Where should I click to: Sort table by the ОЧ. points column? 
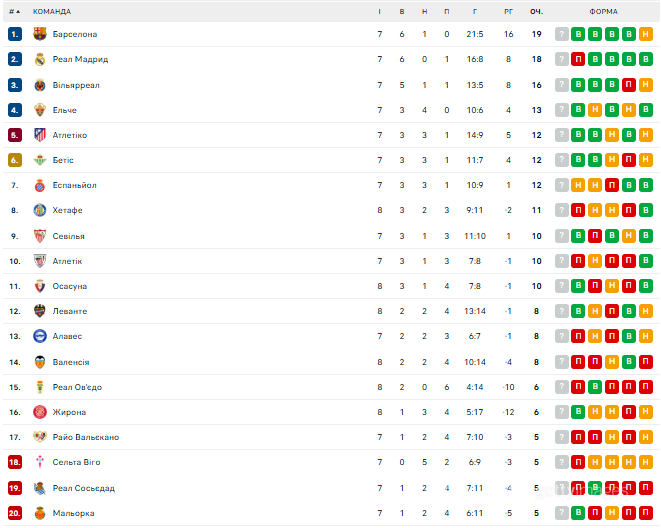536,11
